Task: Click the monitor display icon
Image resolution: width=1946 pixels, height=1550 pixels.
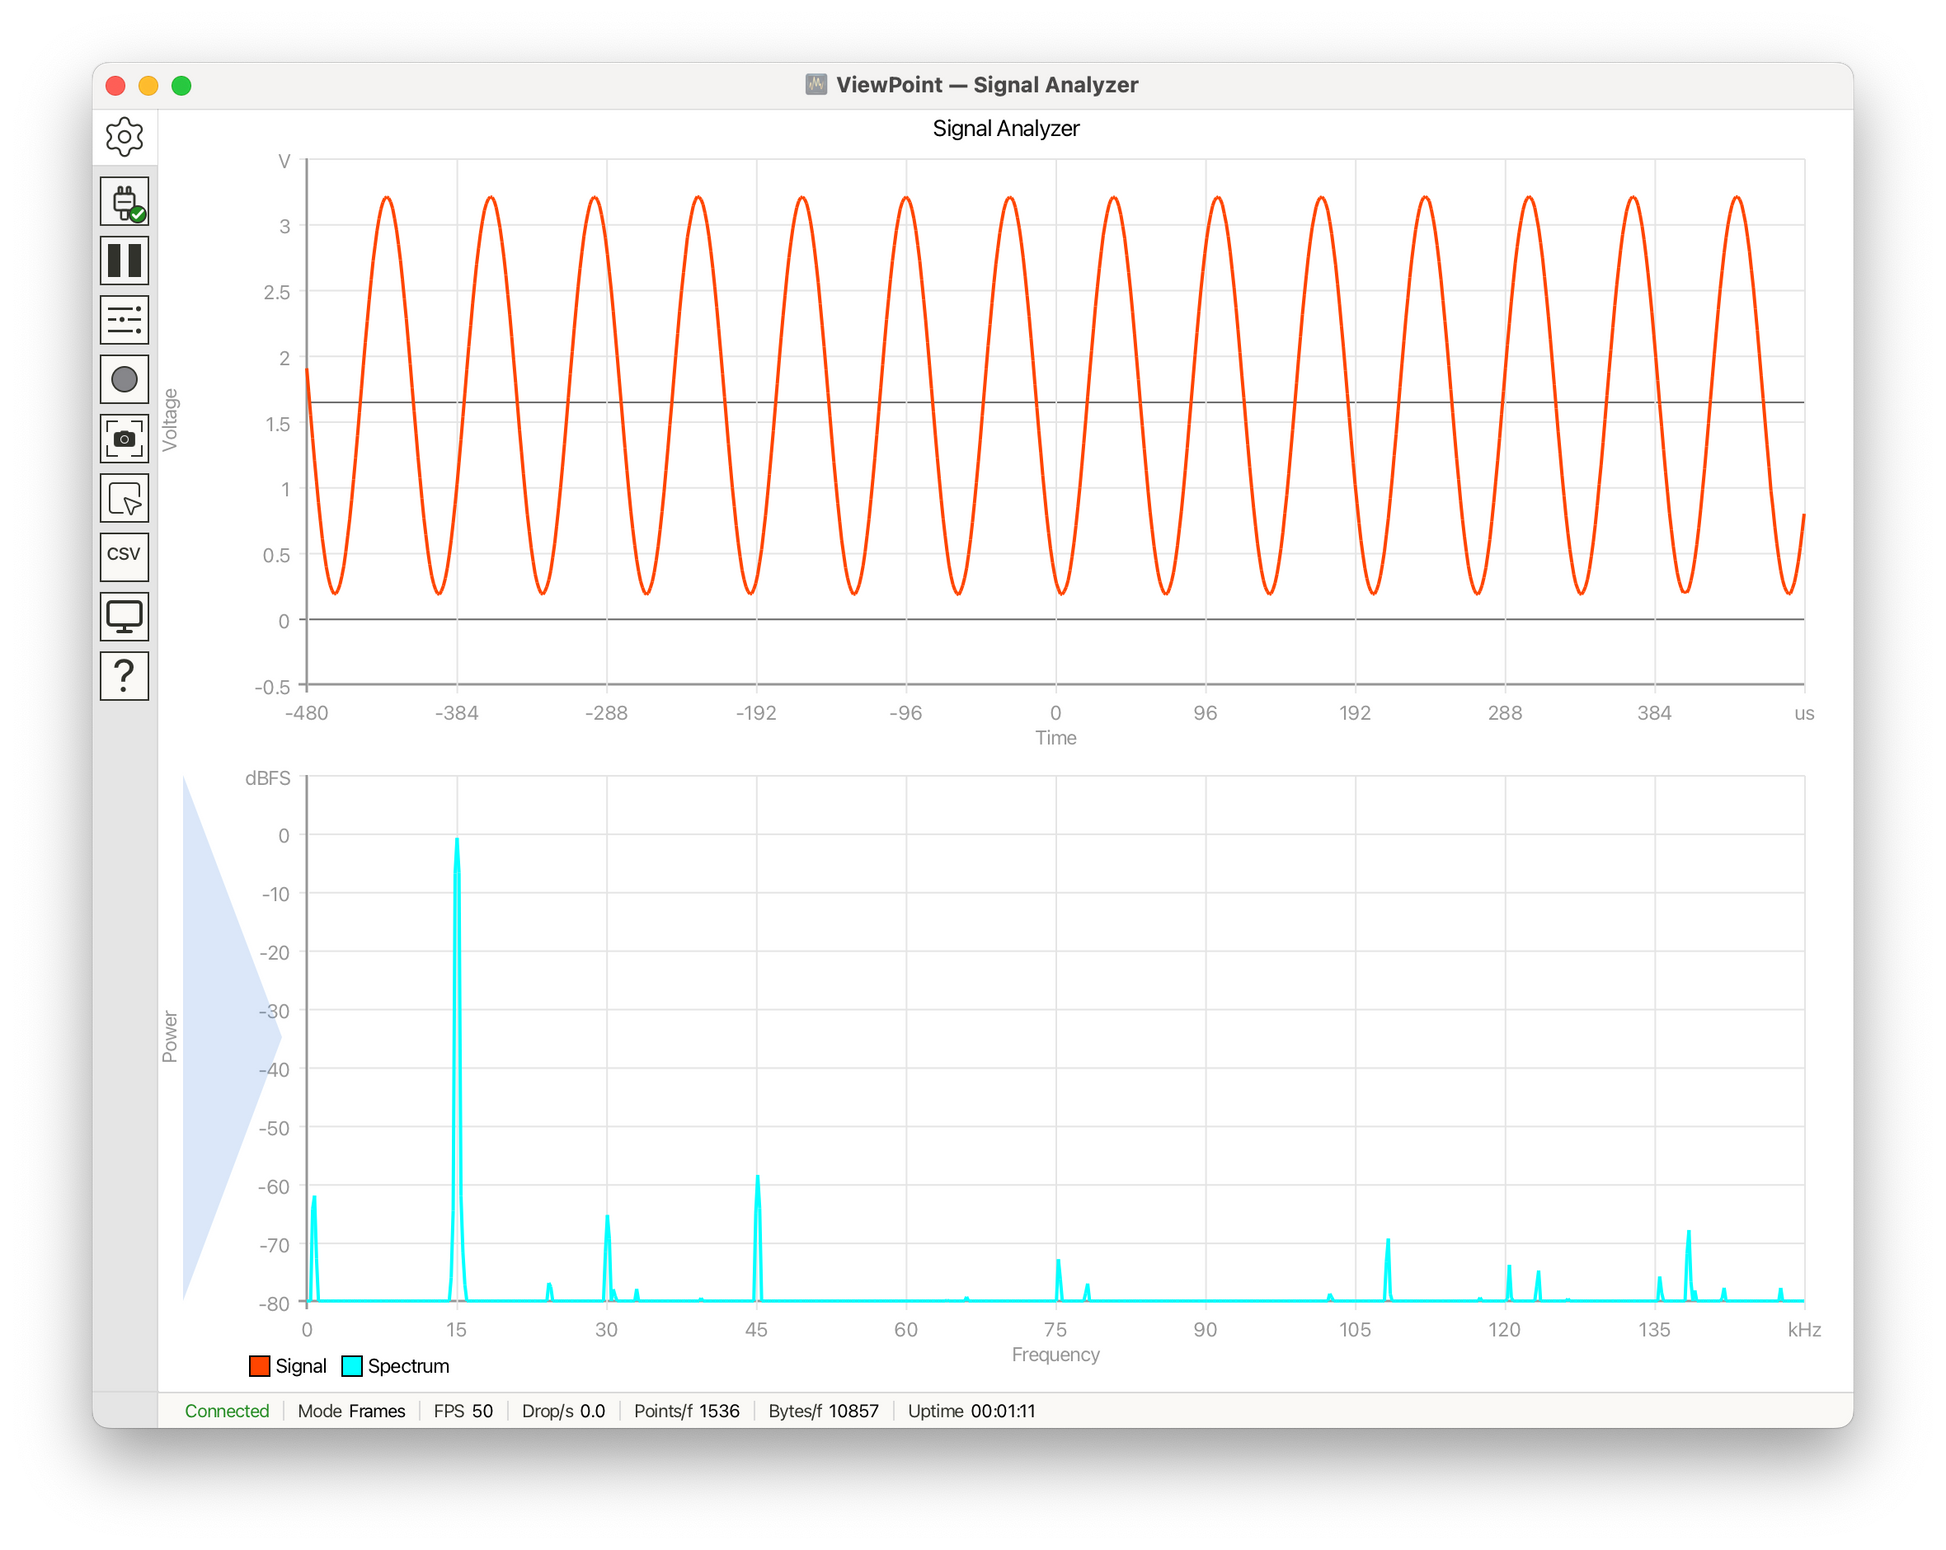Action: 124,617
